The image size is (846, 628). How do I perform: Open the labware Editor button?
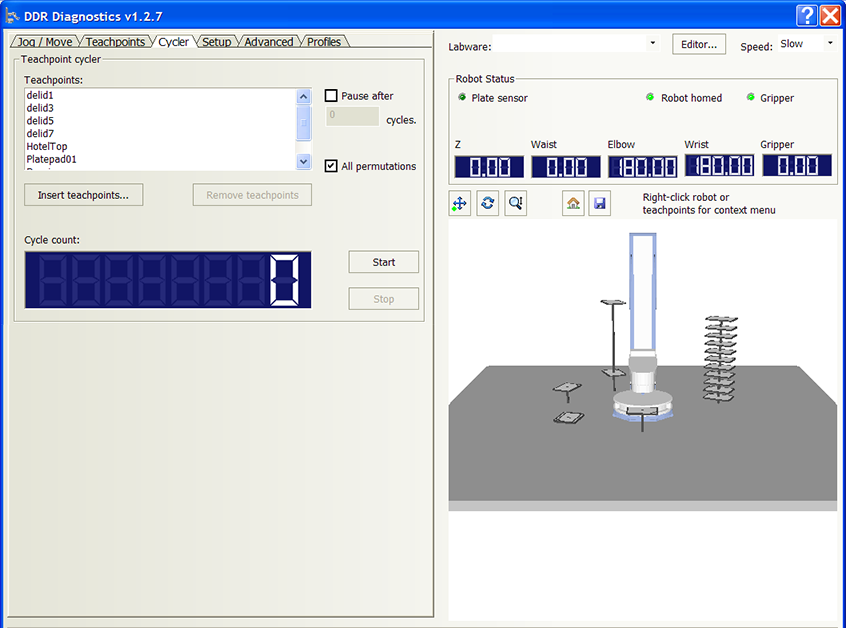(699, 45)
